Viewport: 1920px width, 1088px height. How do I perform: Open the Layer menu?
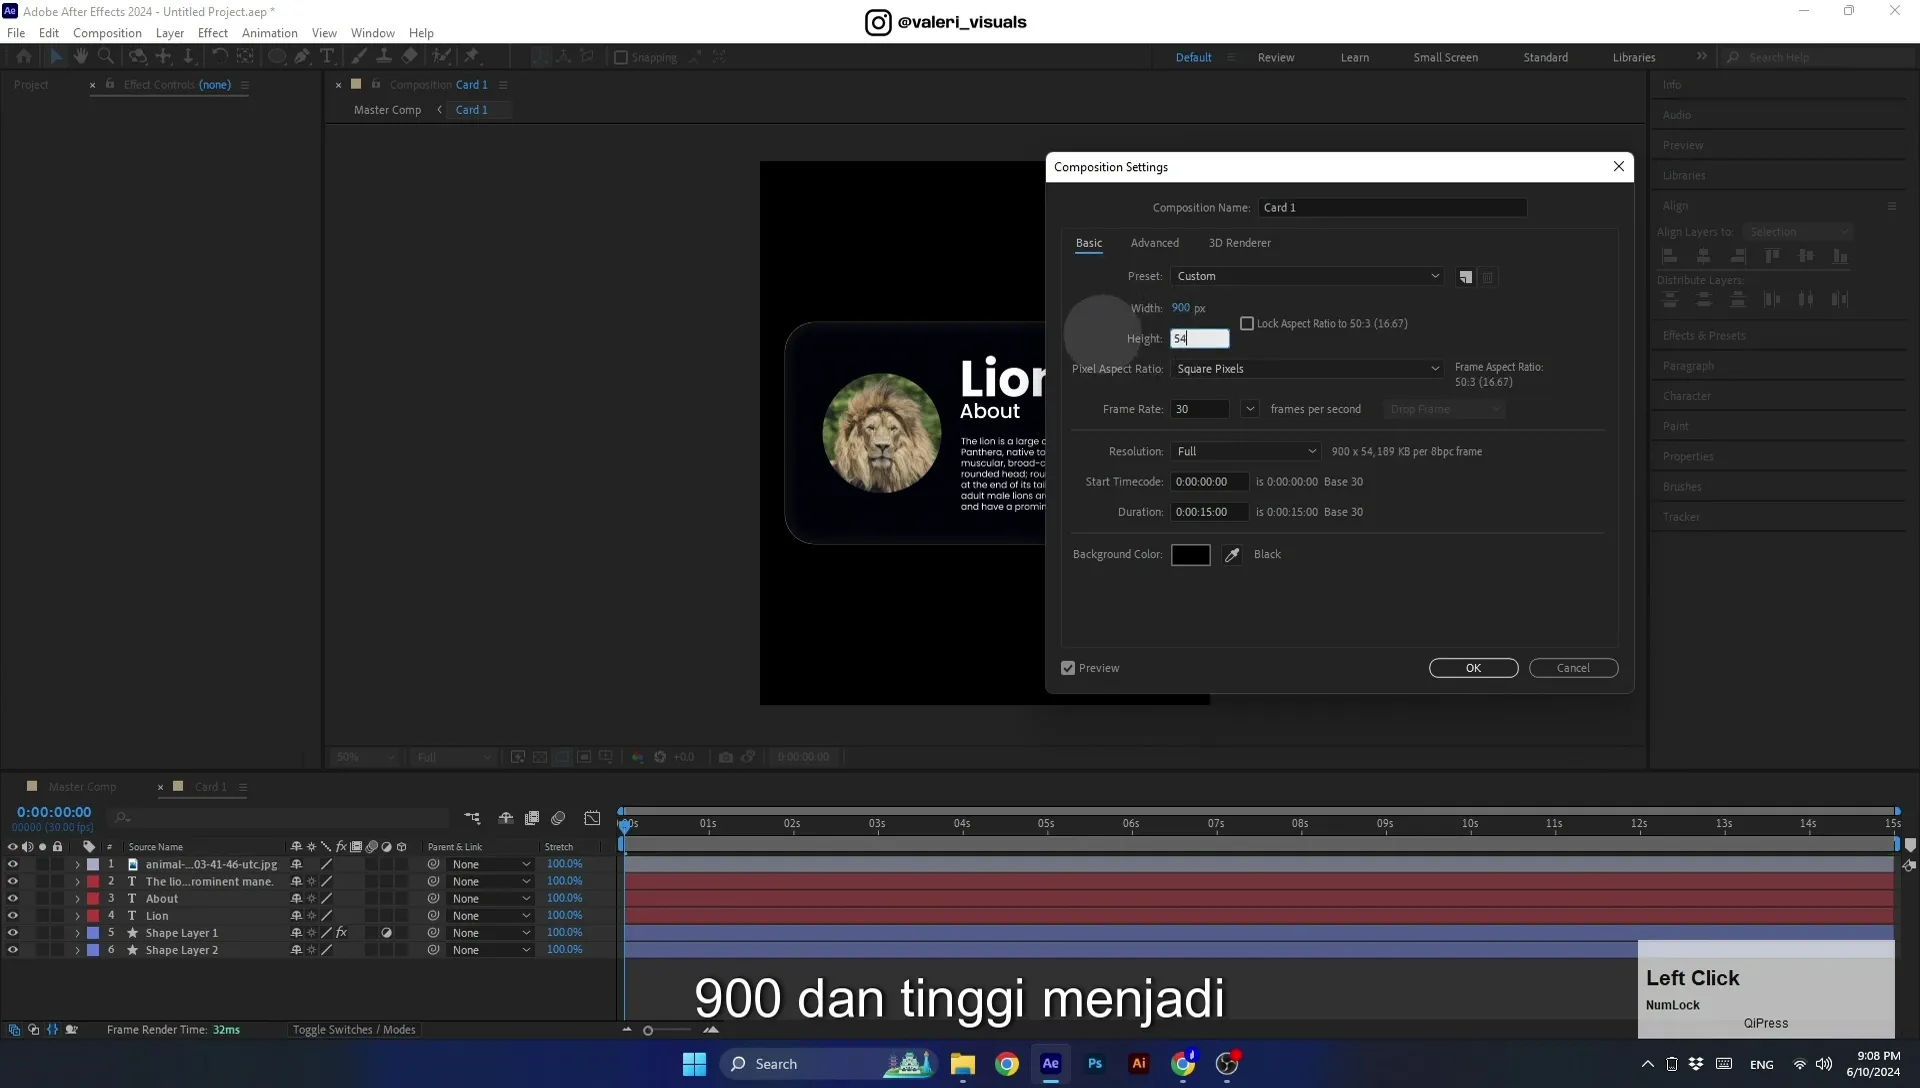click(170, 33)
